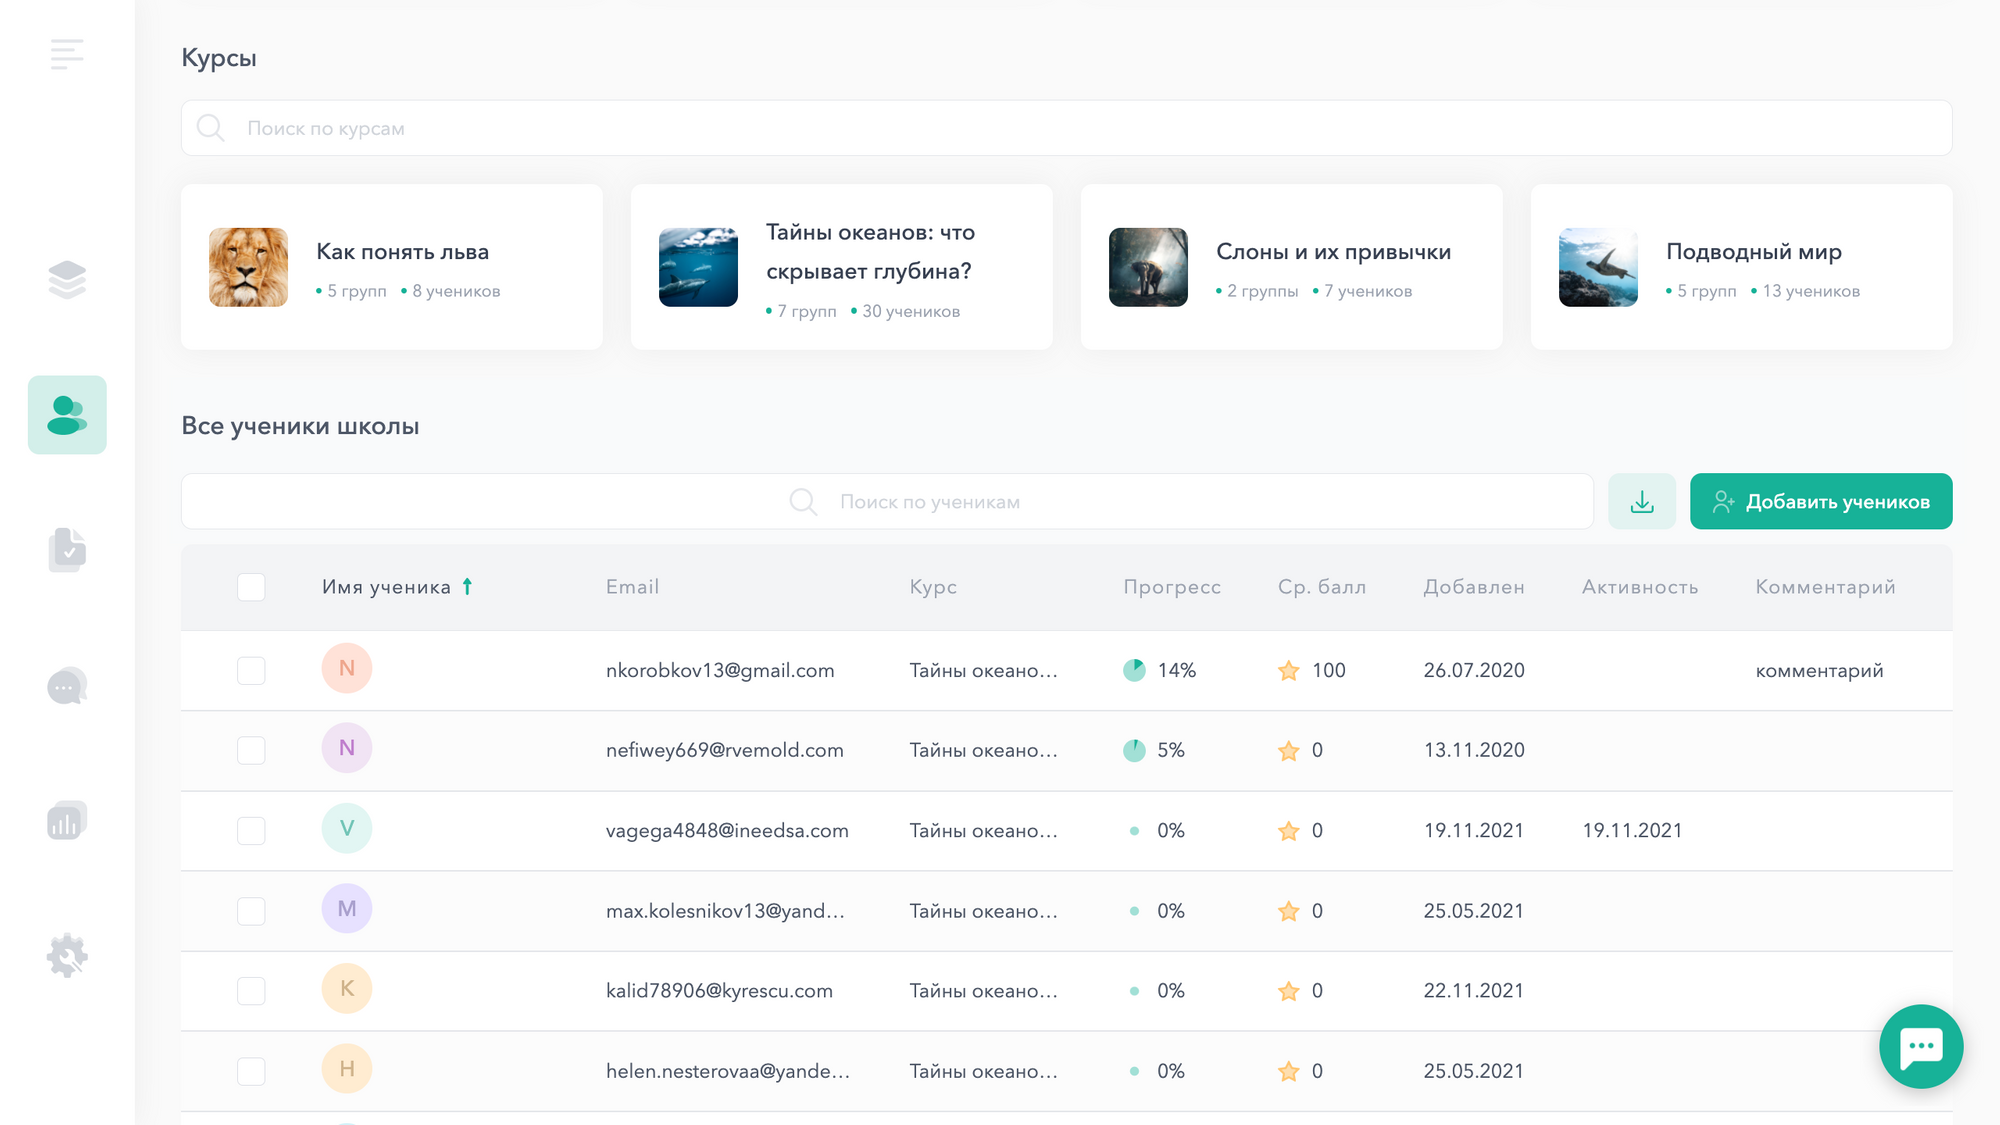The width and height of the screenshot is (2000, 1125).
Task: Open the courses layers icon in sidebar
Action: 67,280
